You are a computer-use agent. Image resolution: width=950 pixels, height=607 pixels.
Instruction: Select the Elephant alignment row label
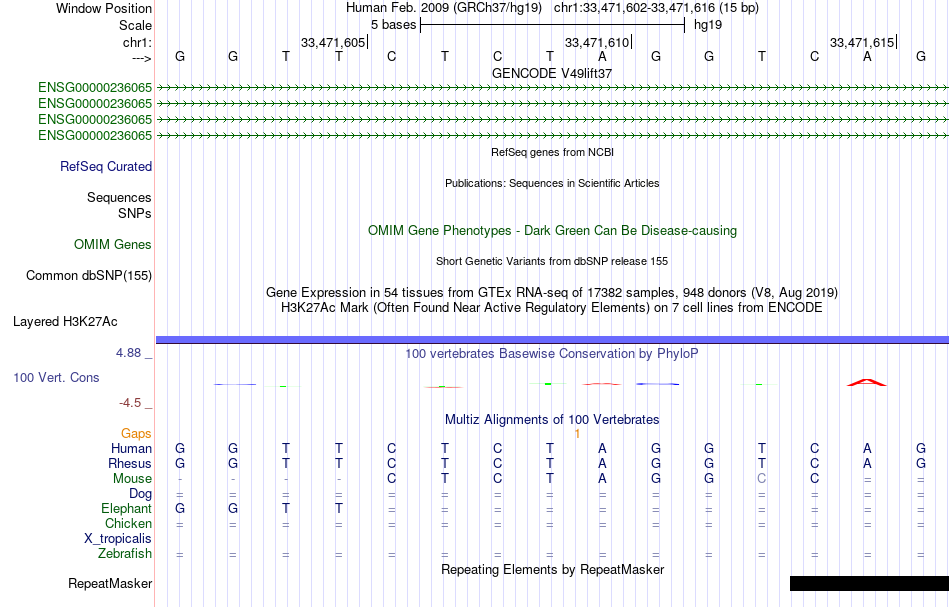pyautogui.click(x=127, y=508)
